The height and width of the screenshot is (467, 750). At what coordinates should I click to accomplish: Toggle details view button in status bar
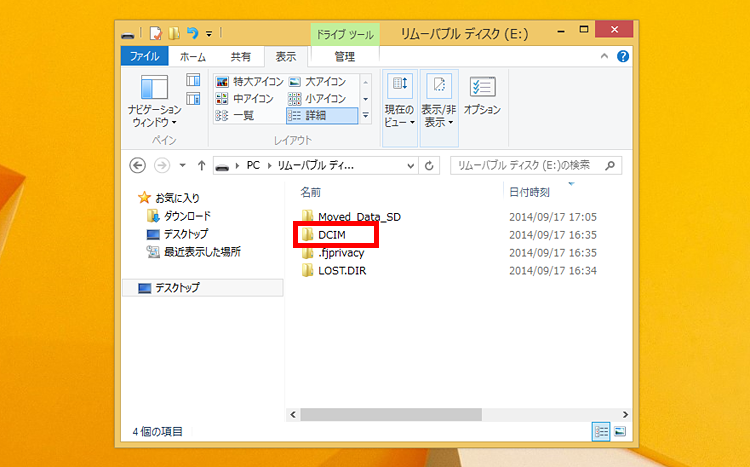pos(602,431)
